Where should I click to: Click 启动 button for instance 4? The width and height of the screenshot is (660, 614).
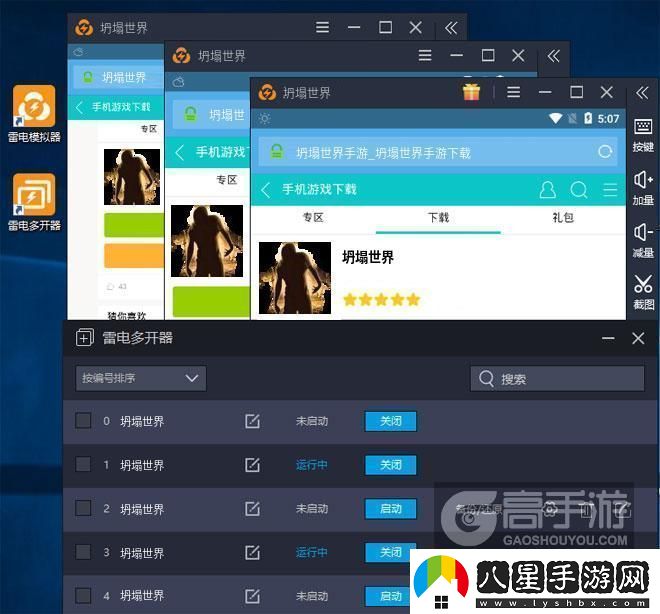click(388, 596)
